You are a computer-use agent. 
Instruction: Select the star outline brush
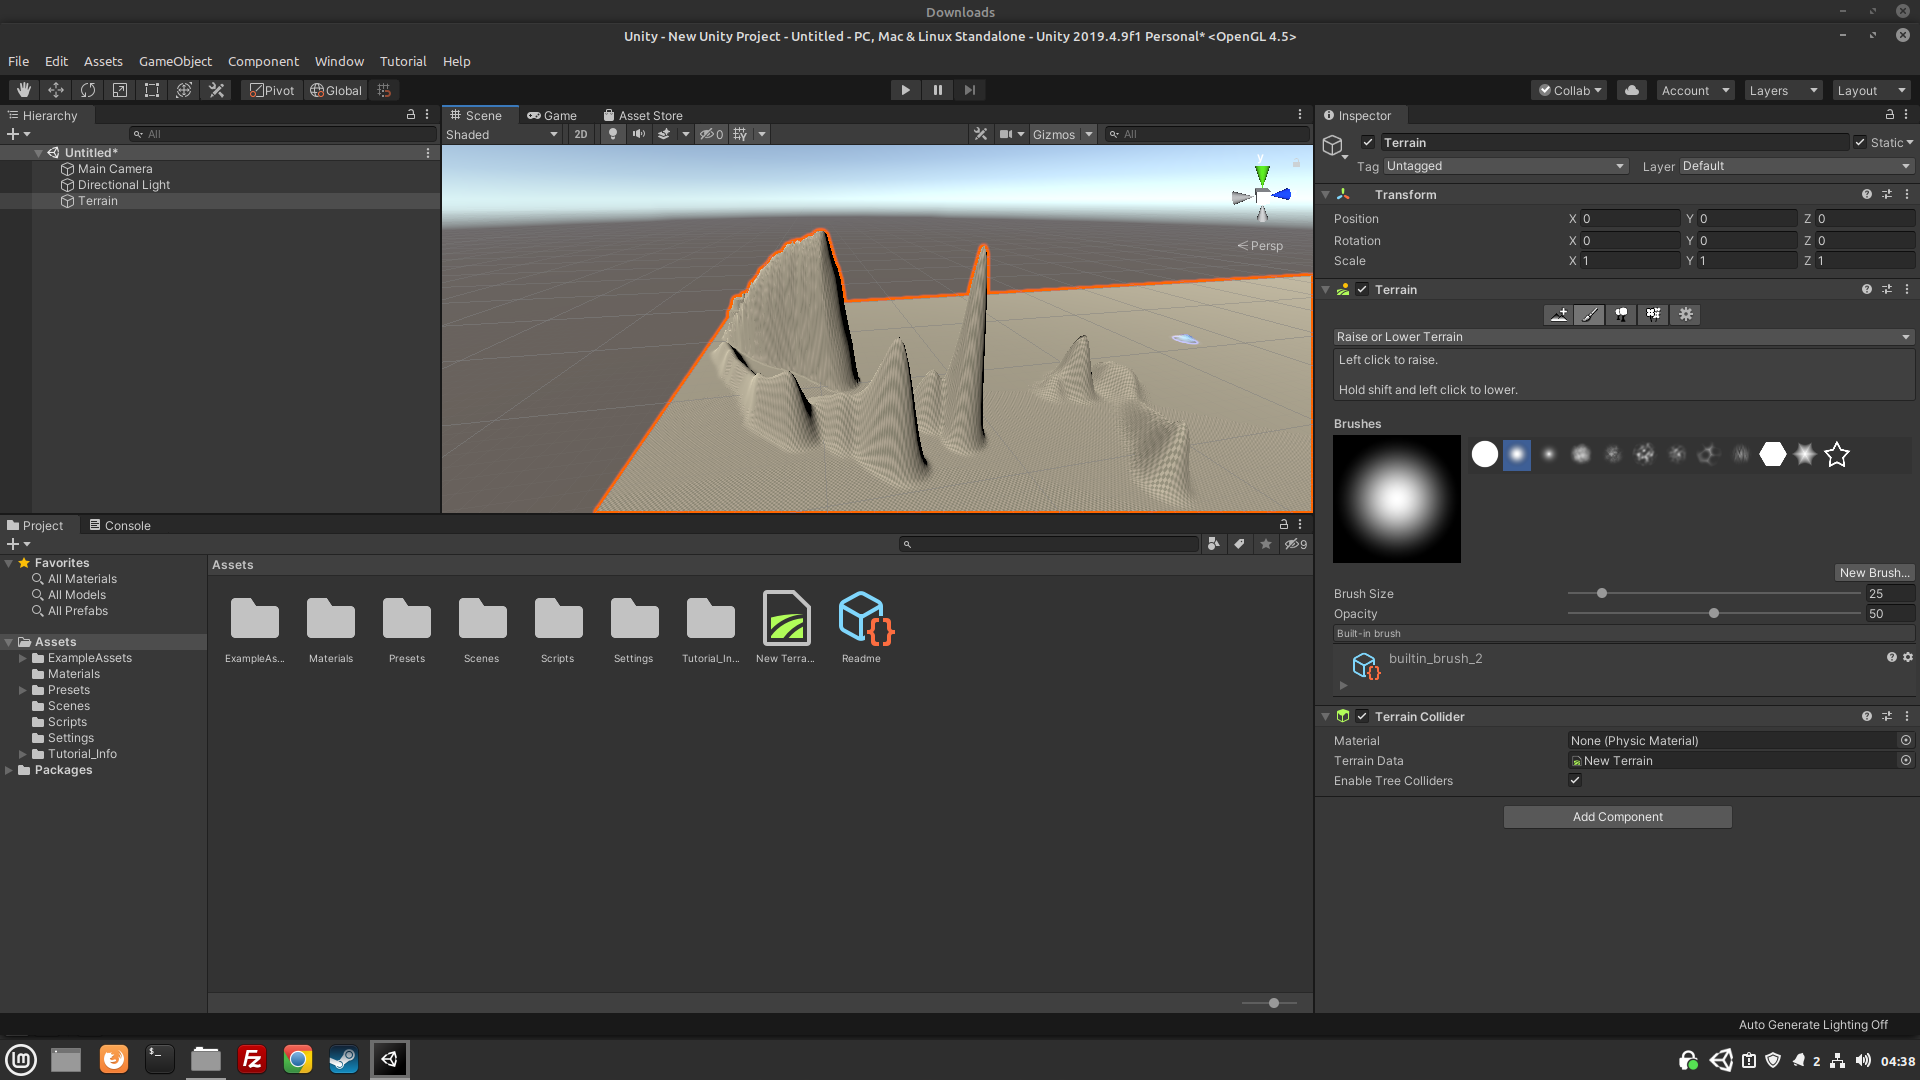[x=1837, y=454]
